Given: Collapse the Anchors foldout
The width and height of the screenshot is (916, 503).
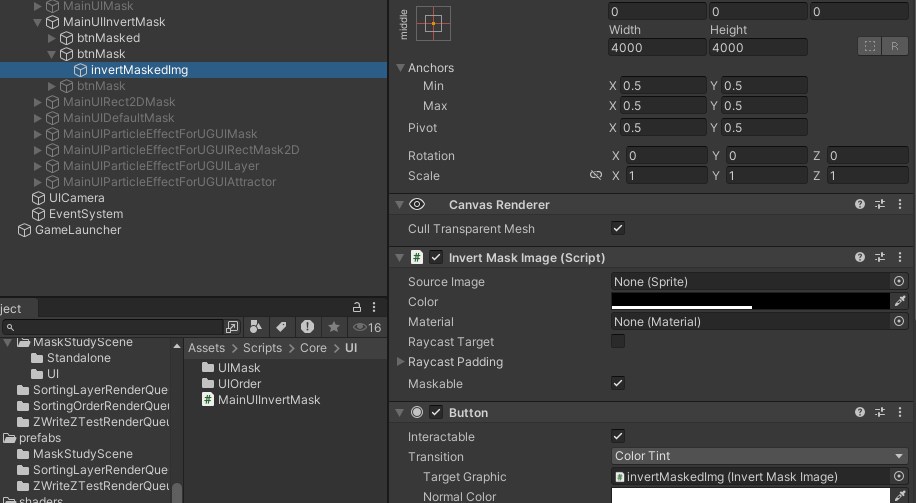Looking at the screenshot, I should point(400,68).
